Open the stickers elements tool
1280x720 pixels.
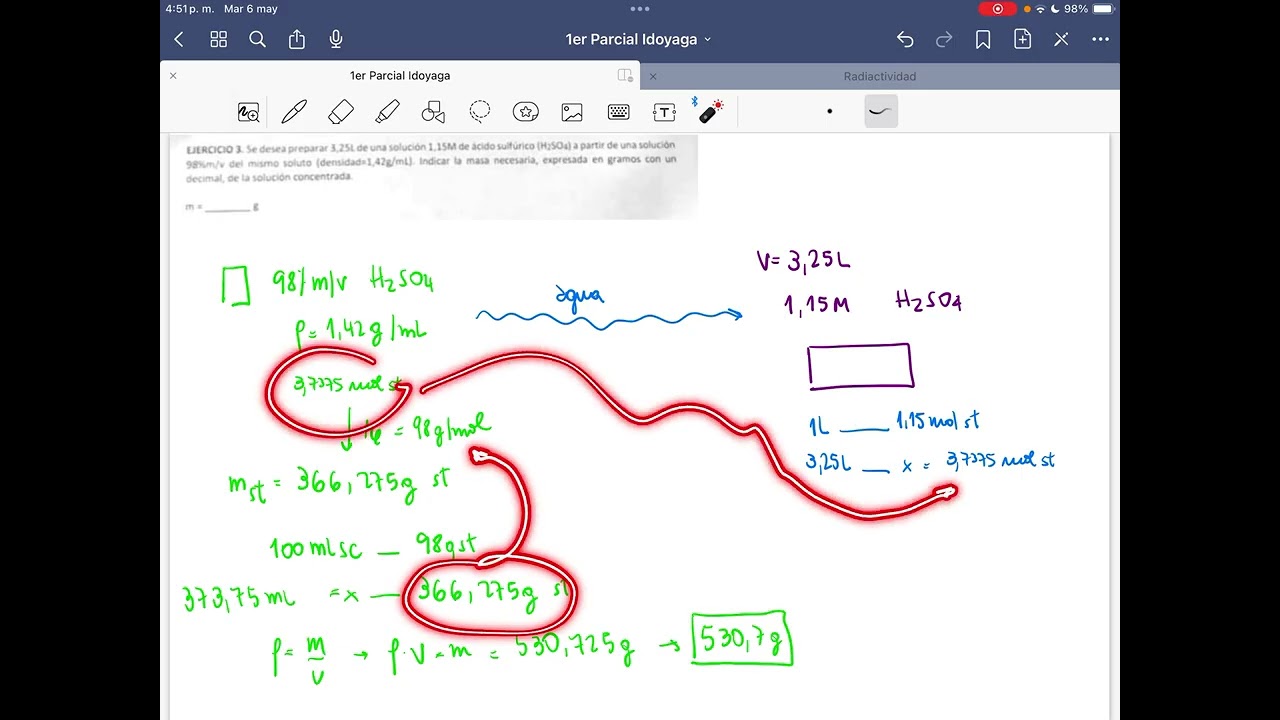(x=526, y=112)
